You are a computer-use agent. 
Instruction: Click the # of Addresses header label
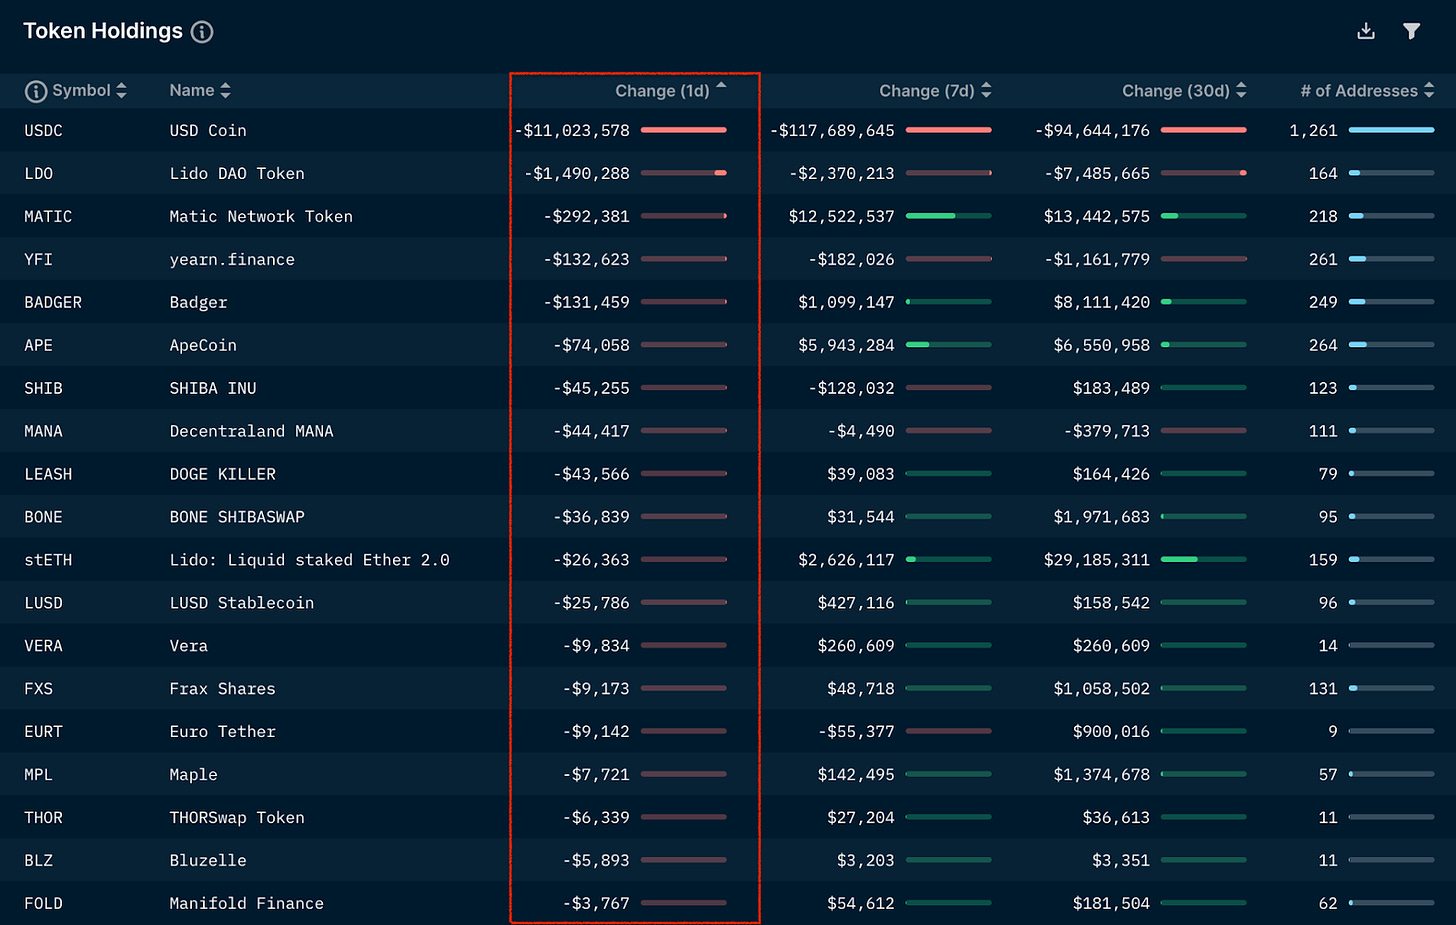[1359, 91]
